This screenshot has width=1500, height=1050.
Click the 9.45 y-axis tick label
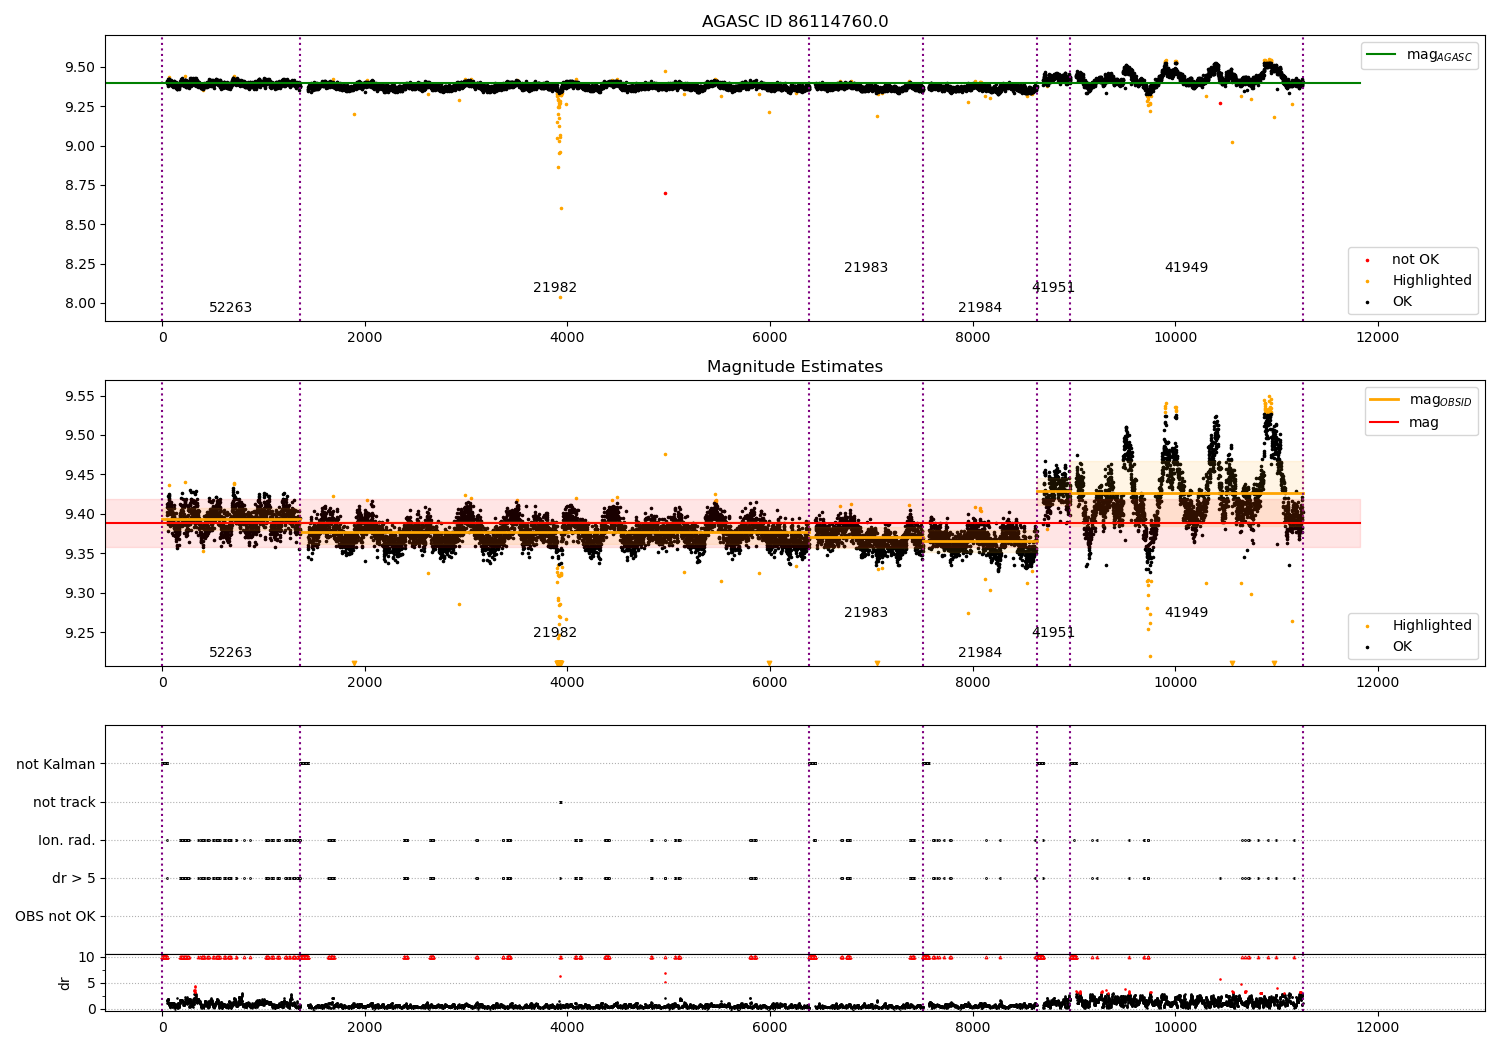point(81,475)
